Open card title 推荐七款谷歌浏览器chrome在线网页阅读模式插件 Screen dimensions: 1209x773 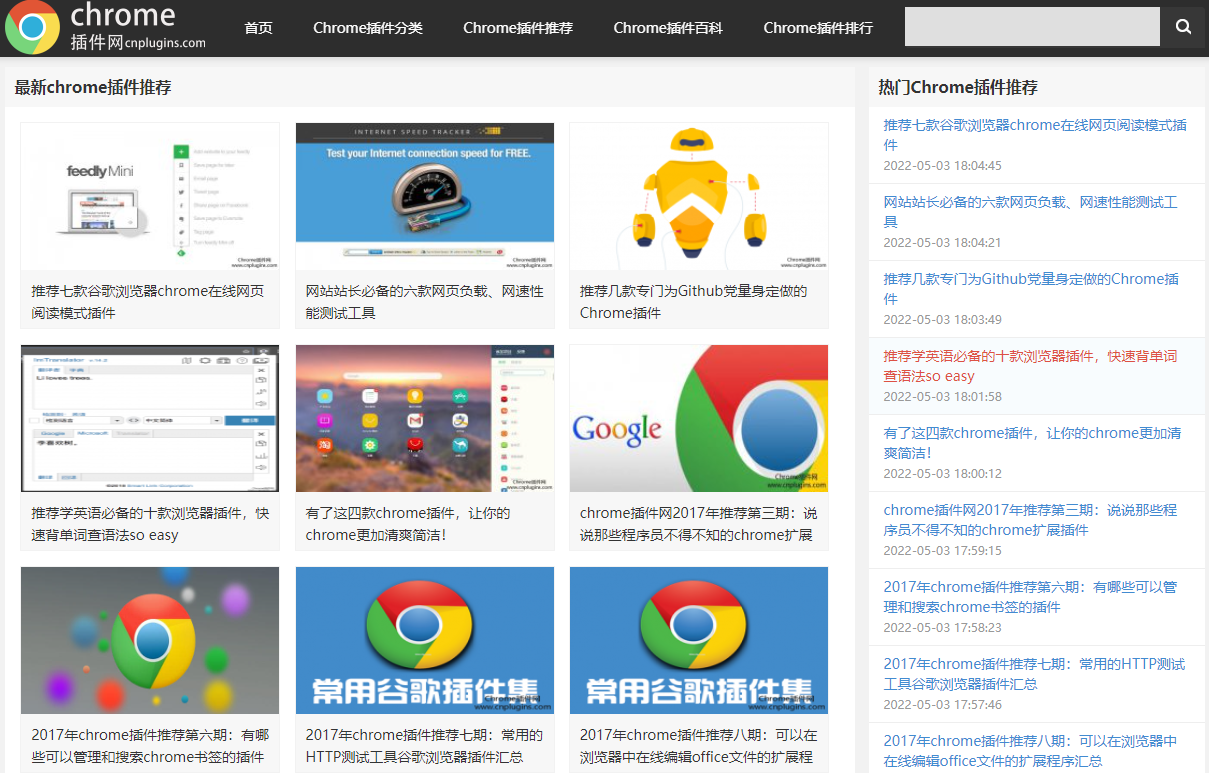click(148, 302)
